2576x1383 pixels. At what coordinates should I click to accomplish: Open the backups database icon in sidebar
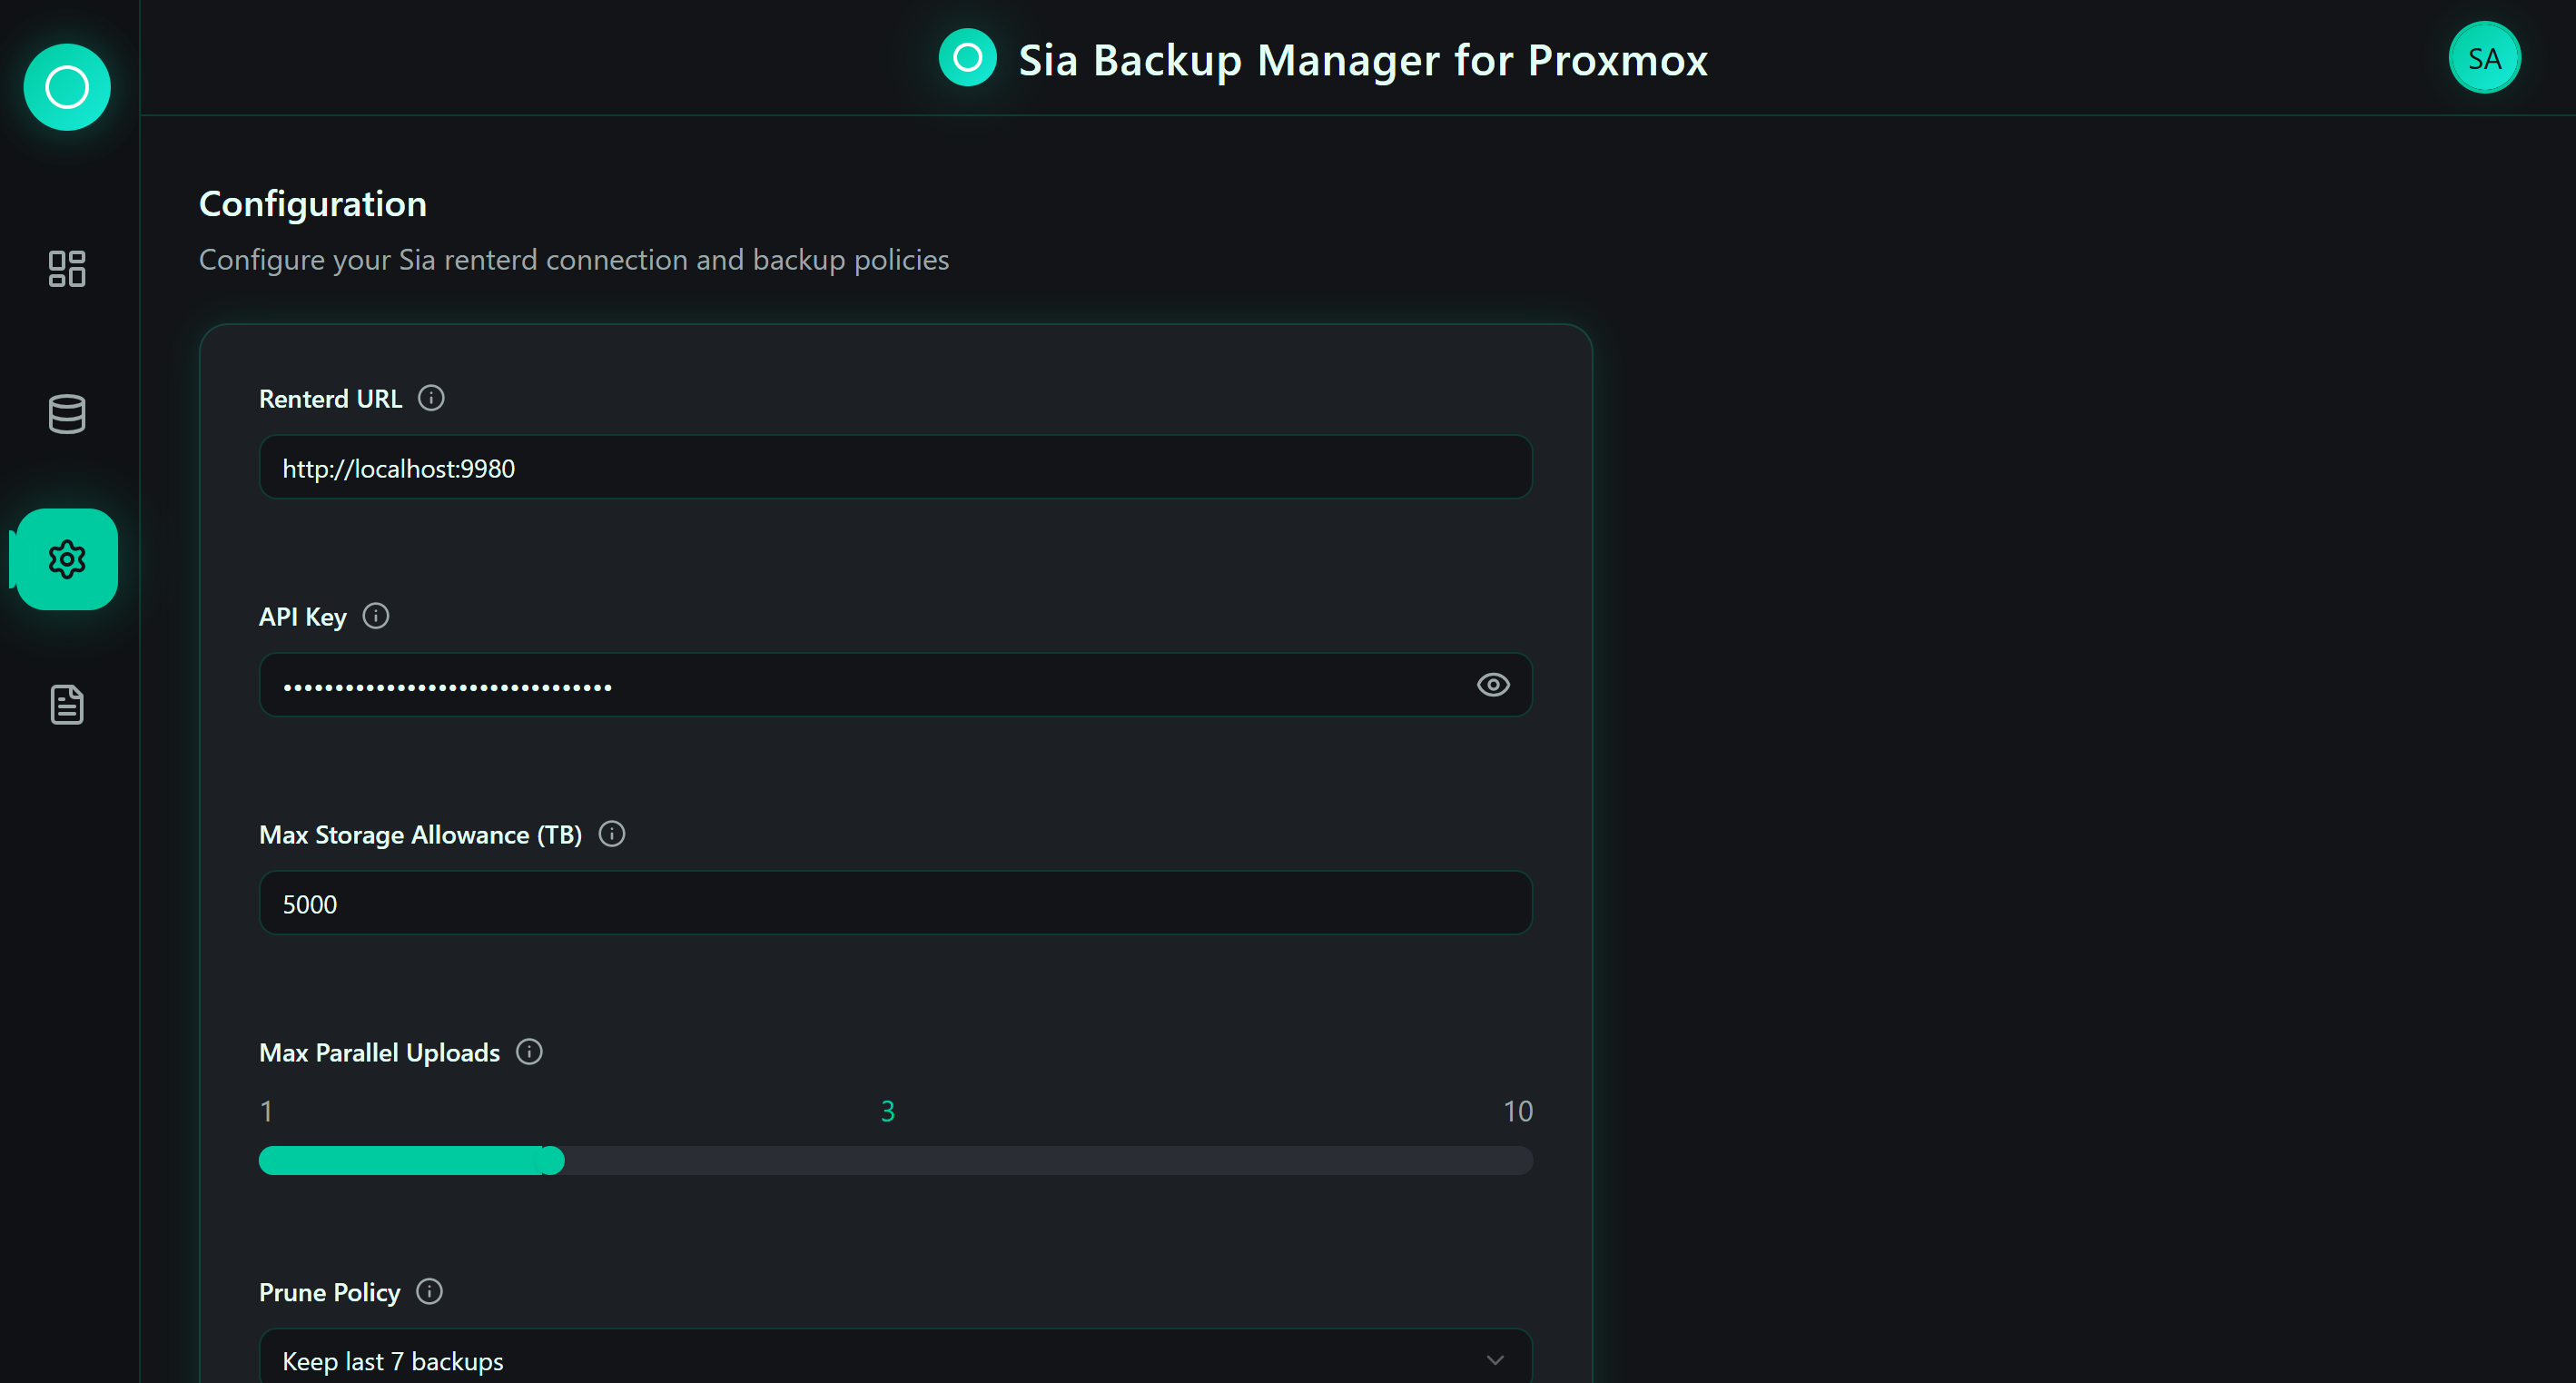pos(67,414)
